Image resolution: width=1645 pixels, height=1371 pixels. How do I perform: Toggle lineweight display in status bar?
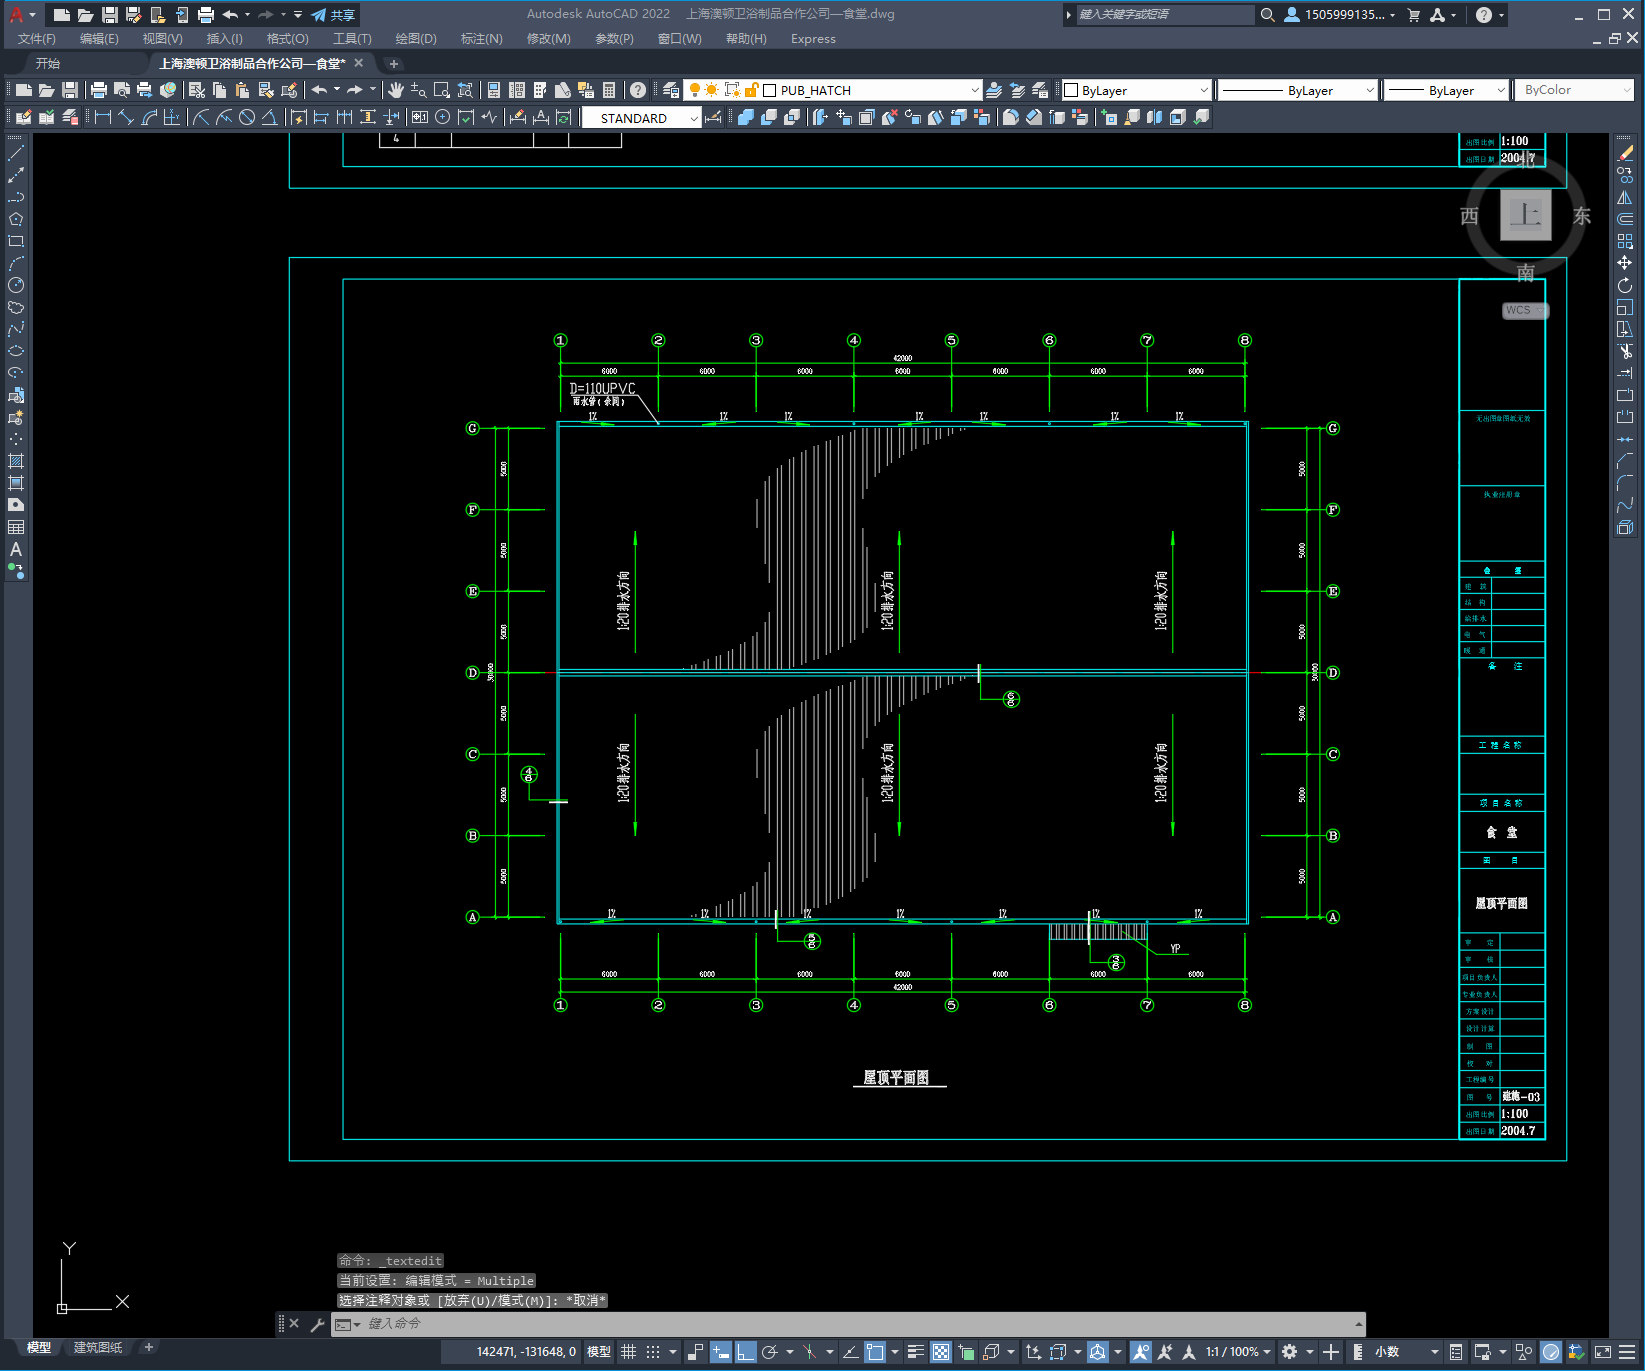916,1352
